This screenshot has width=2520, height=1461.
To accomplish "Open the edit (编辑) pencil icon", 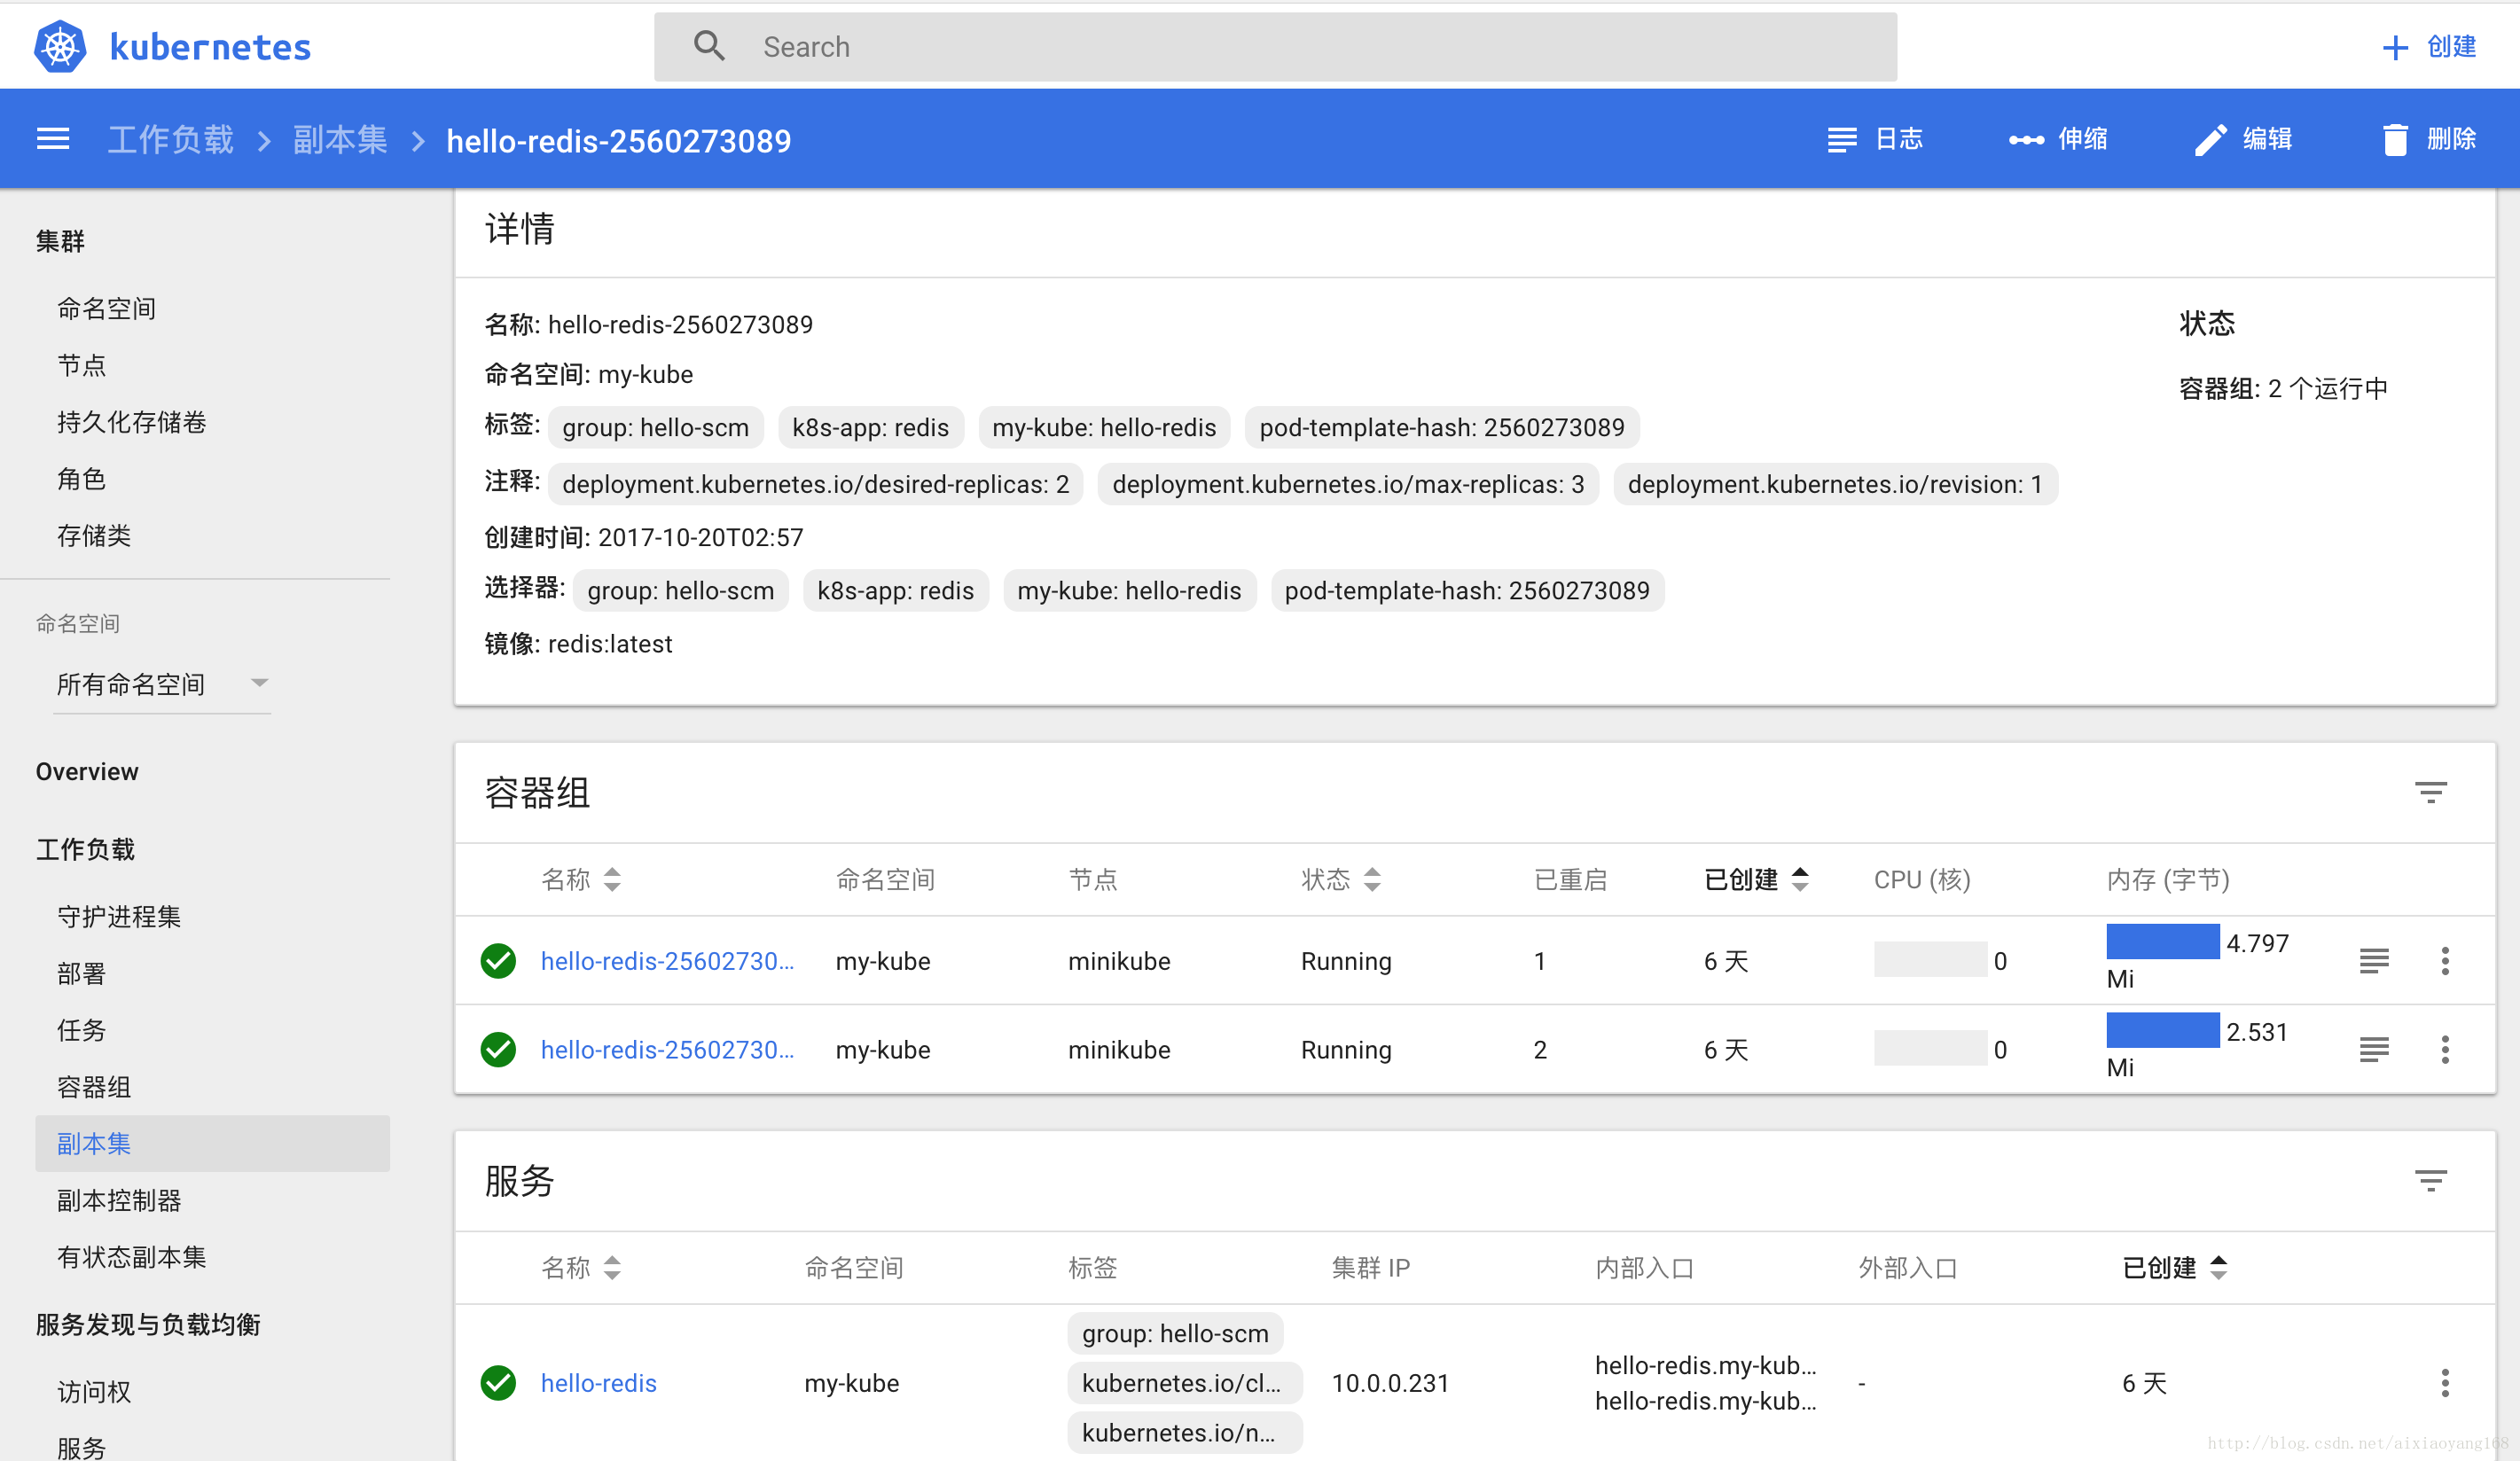I will pos(2210,139).
